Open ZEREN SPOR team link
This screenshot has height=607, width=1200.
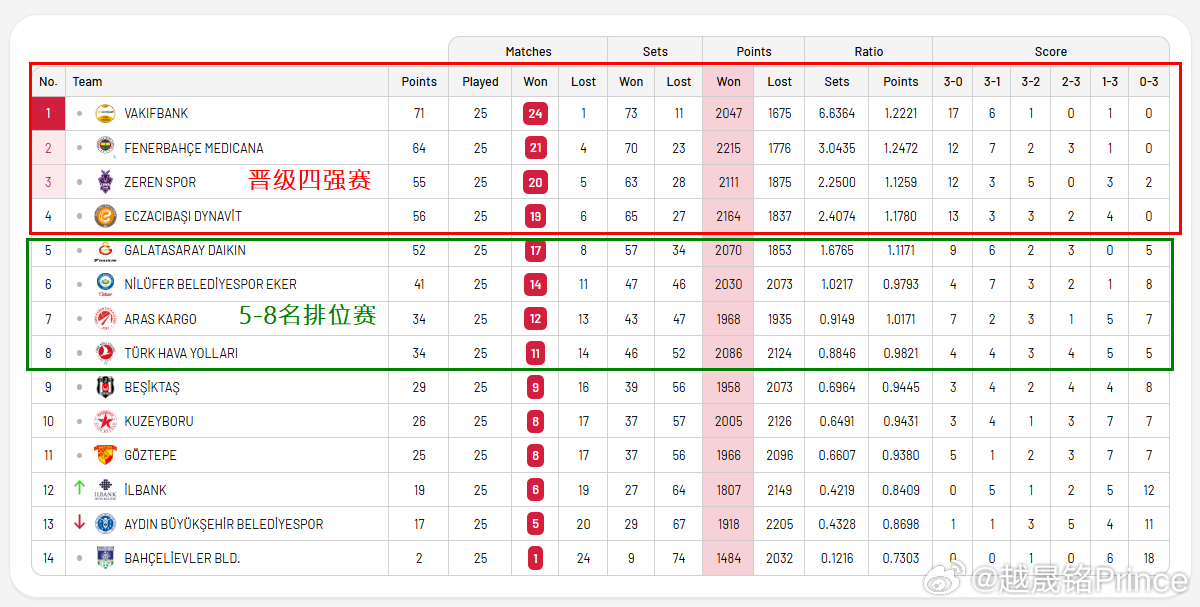coord(160,182)
